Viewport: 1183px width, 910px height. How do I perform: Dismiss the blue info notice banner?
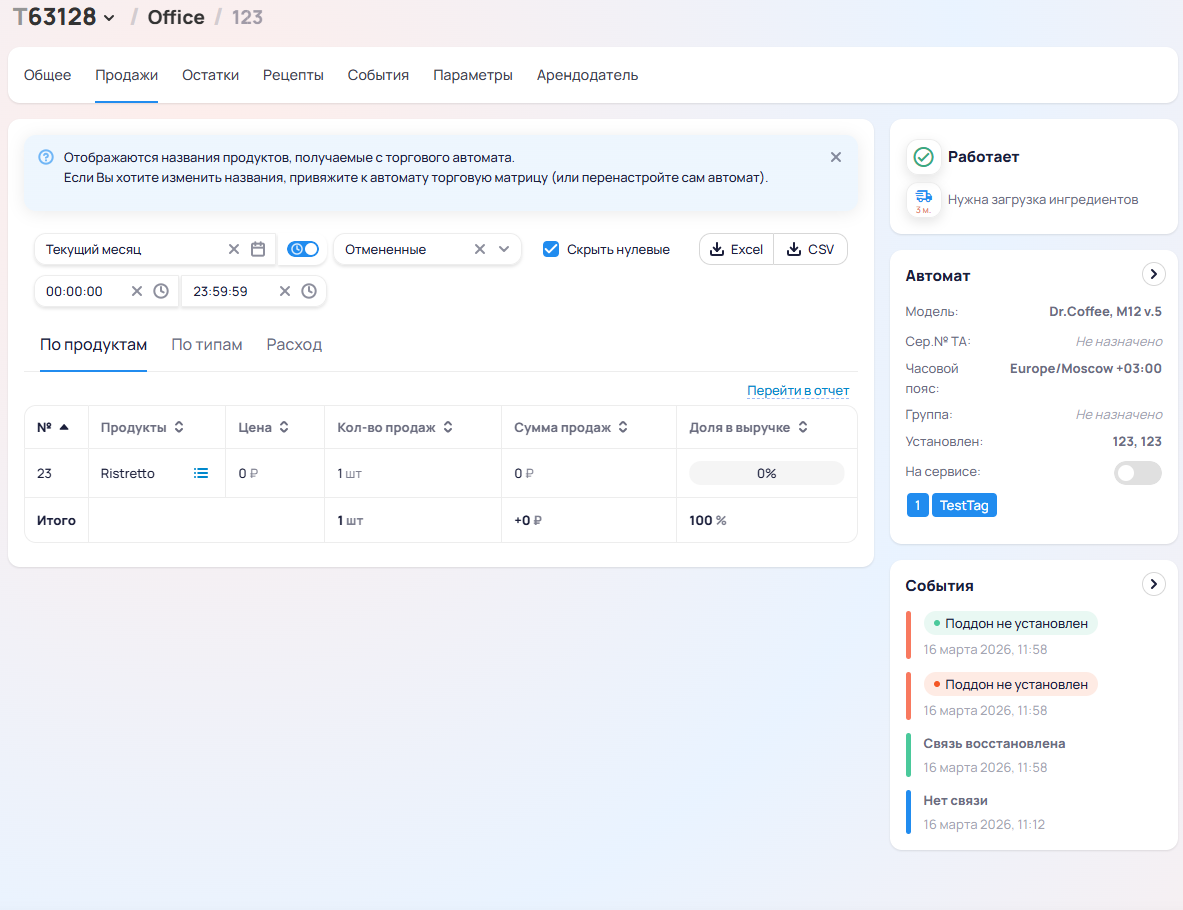[836, 157]
